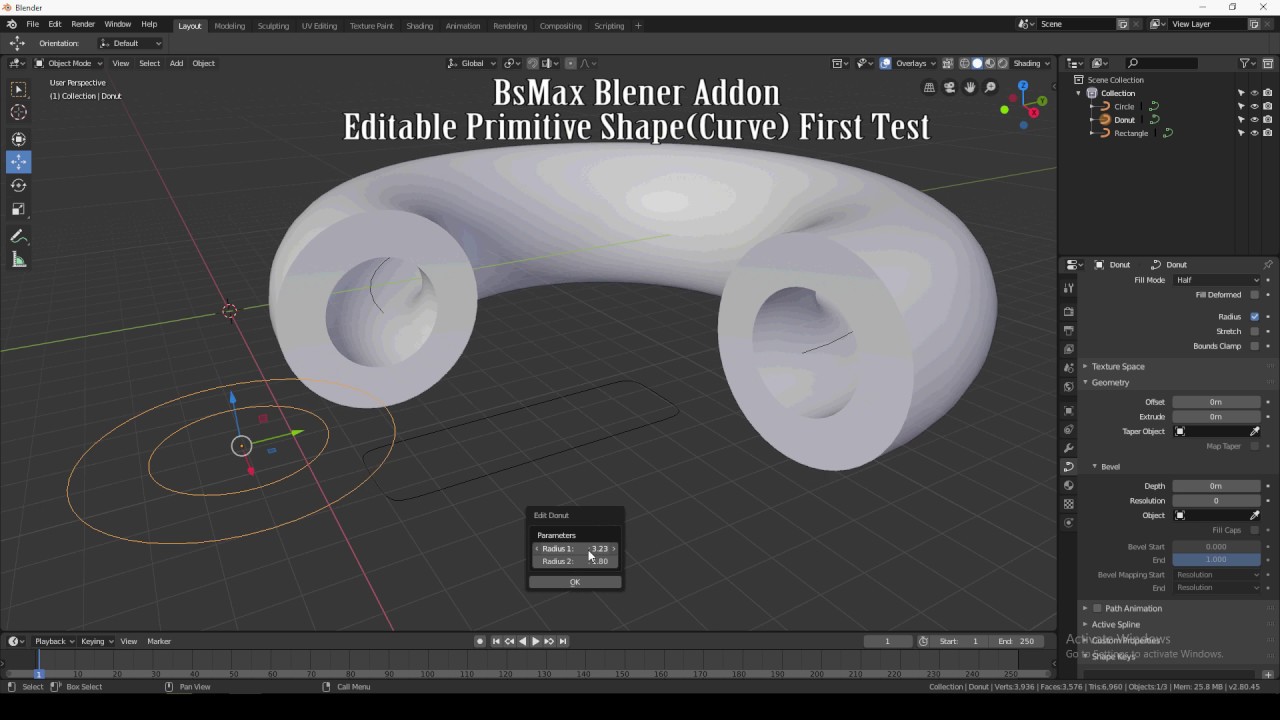Enable the Bounds Clamp checkbox
Screen dimensions: 1280x720
[1254, 346]
